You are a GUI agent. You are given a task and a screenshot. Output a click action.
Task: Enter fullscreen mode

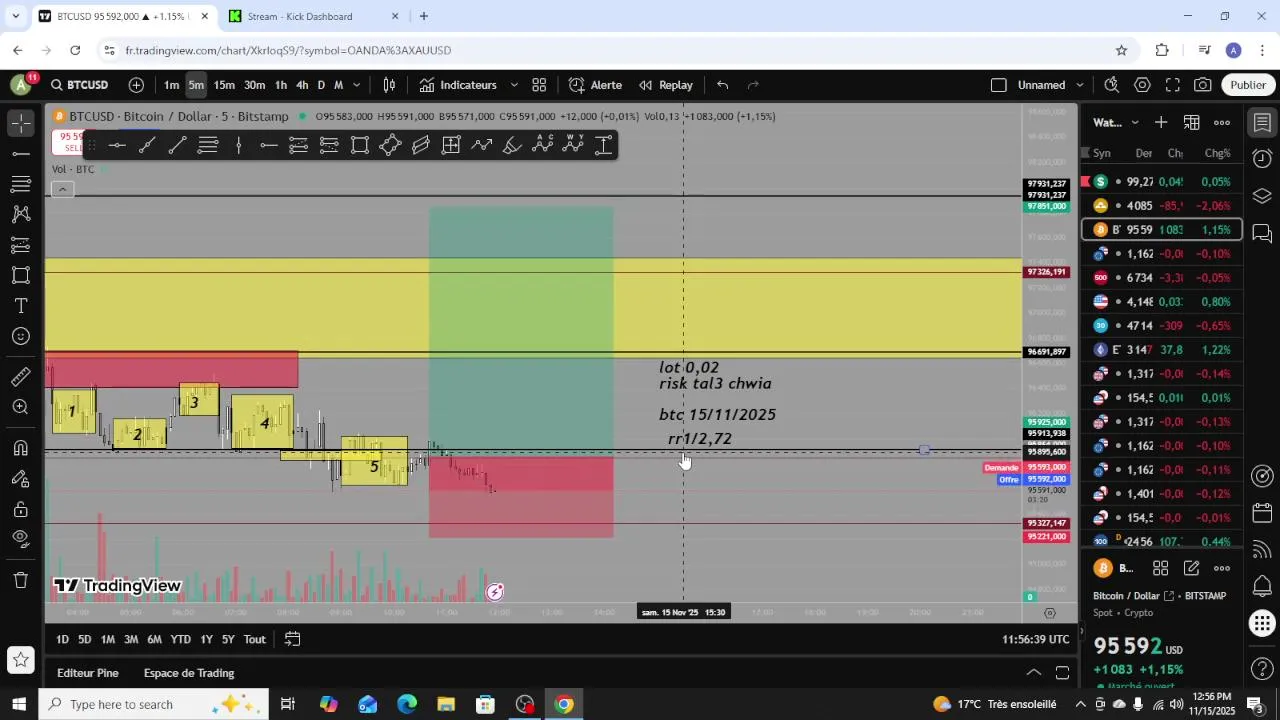[x=1173, y=85]
